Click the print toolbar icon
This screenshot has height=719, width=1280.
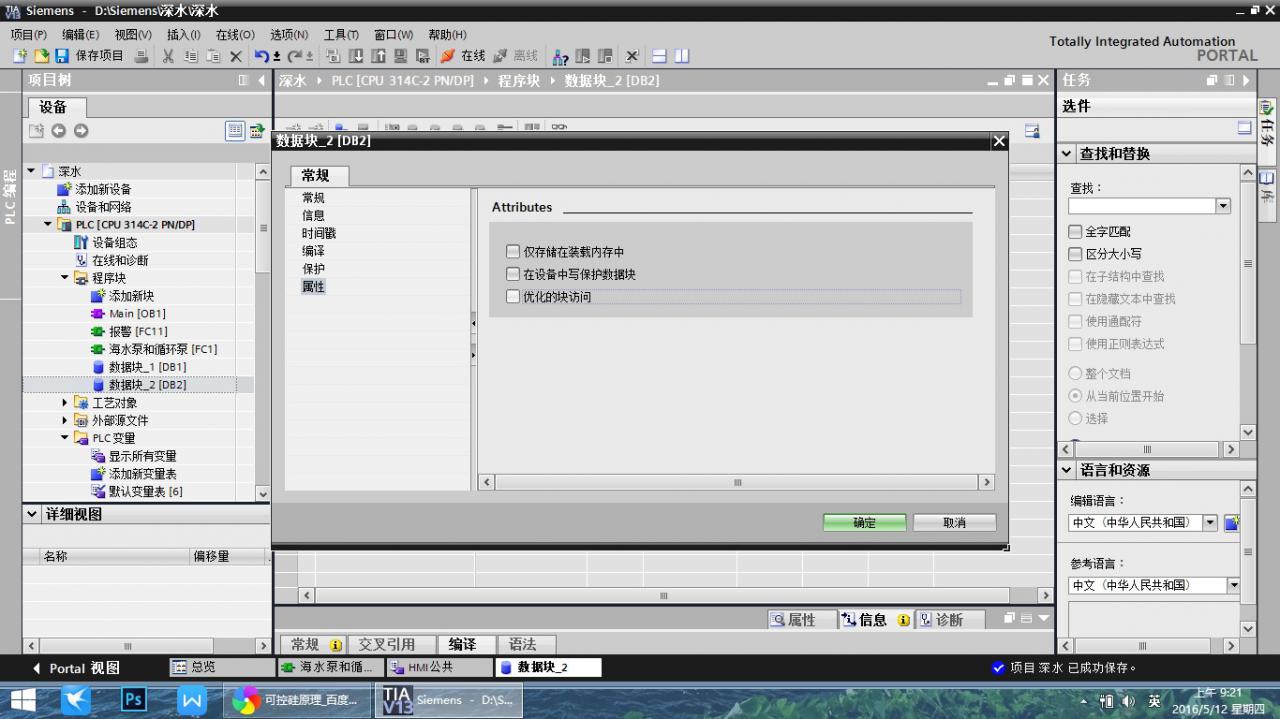[141, 56]
